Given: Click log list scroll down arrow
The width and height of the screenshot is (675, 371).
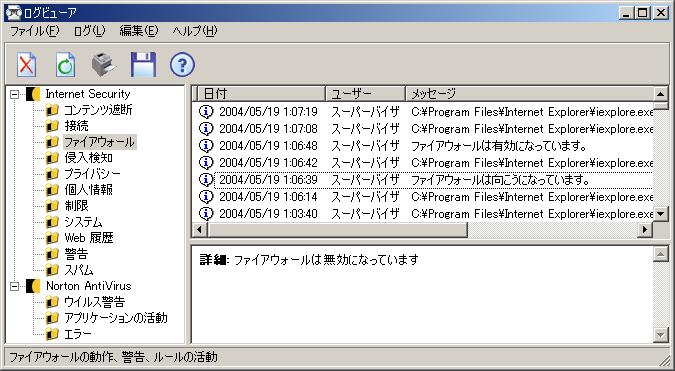Looking at the screenshot, I should (x=660, y=213).
